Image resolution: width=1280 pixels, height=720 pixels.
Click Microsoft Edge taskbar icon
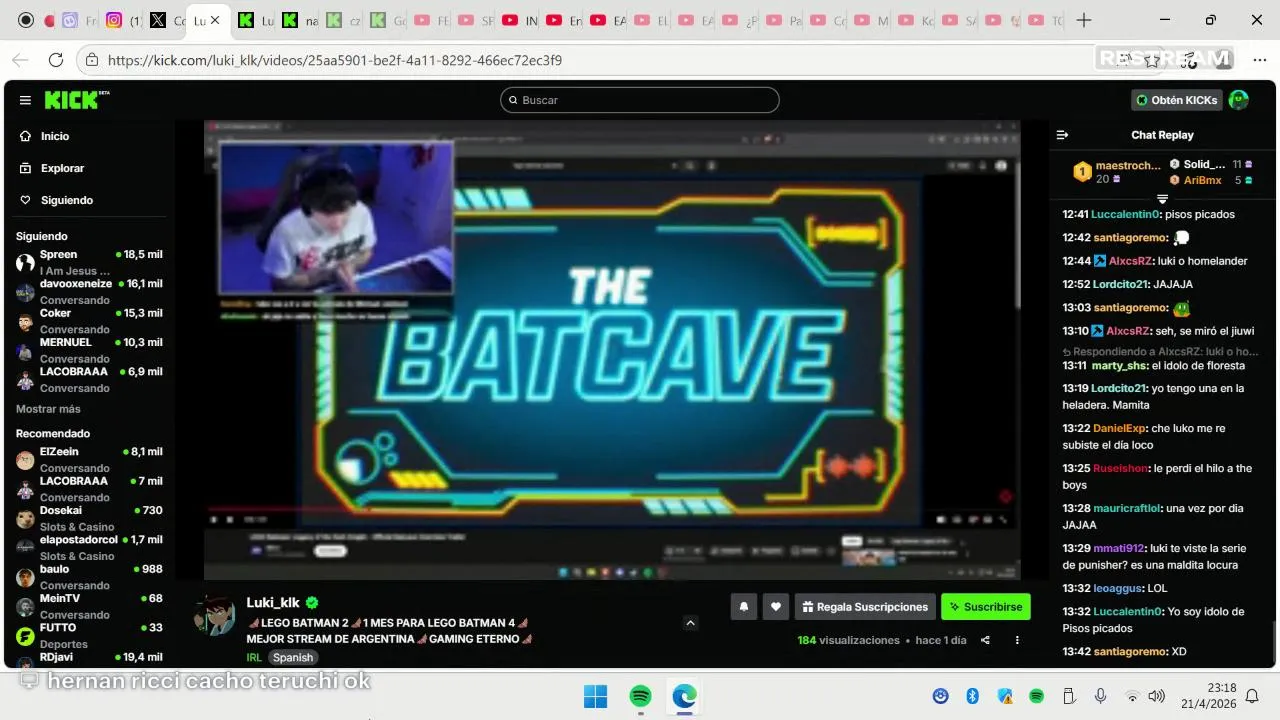[x=685, y=696]
